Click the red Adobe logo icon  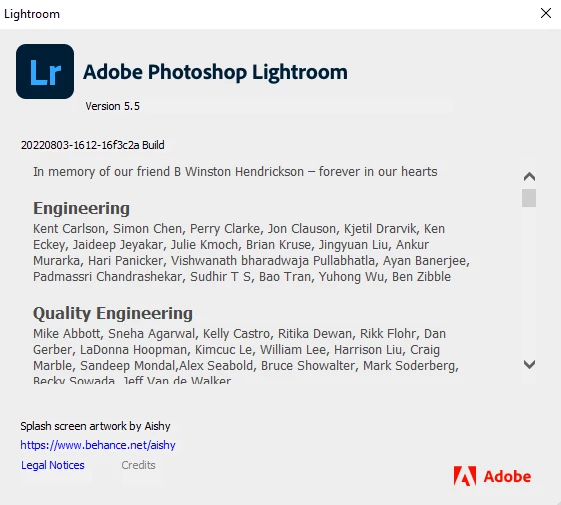click(465, 476)
